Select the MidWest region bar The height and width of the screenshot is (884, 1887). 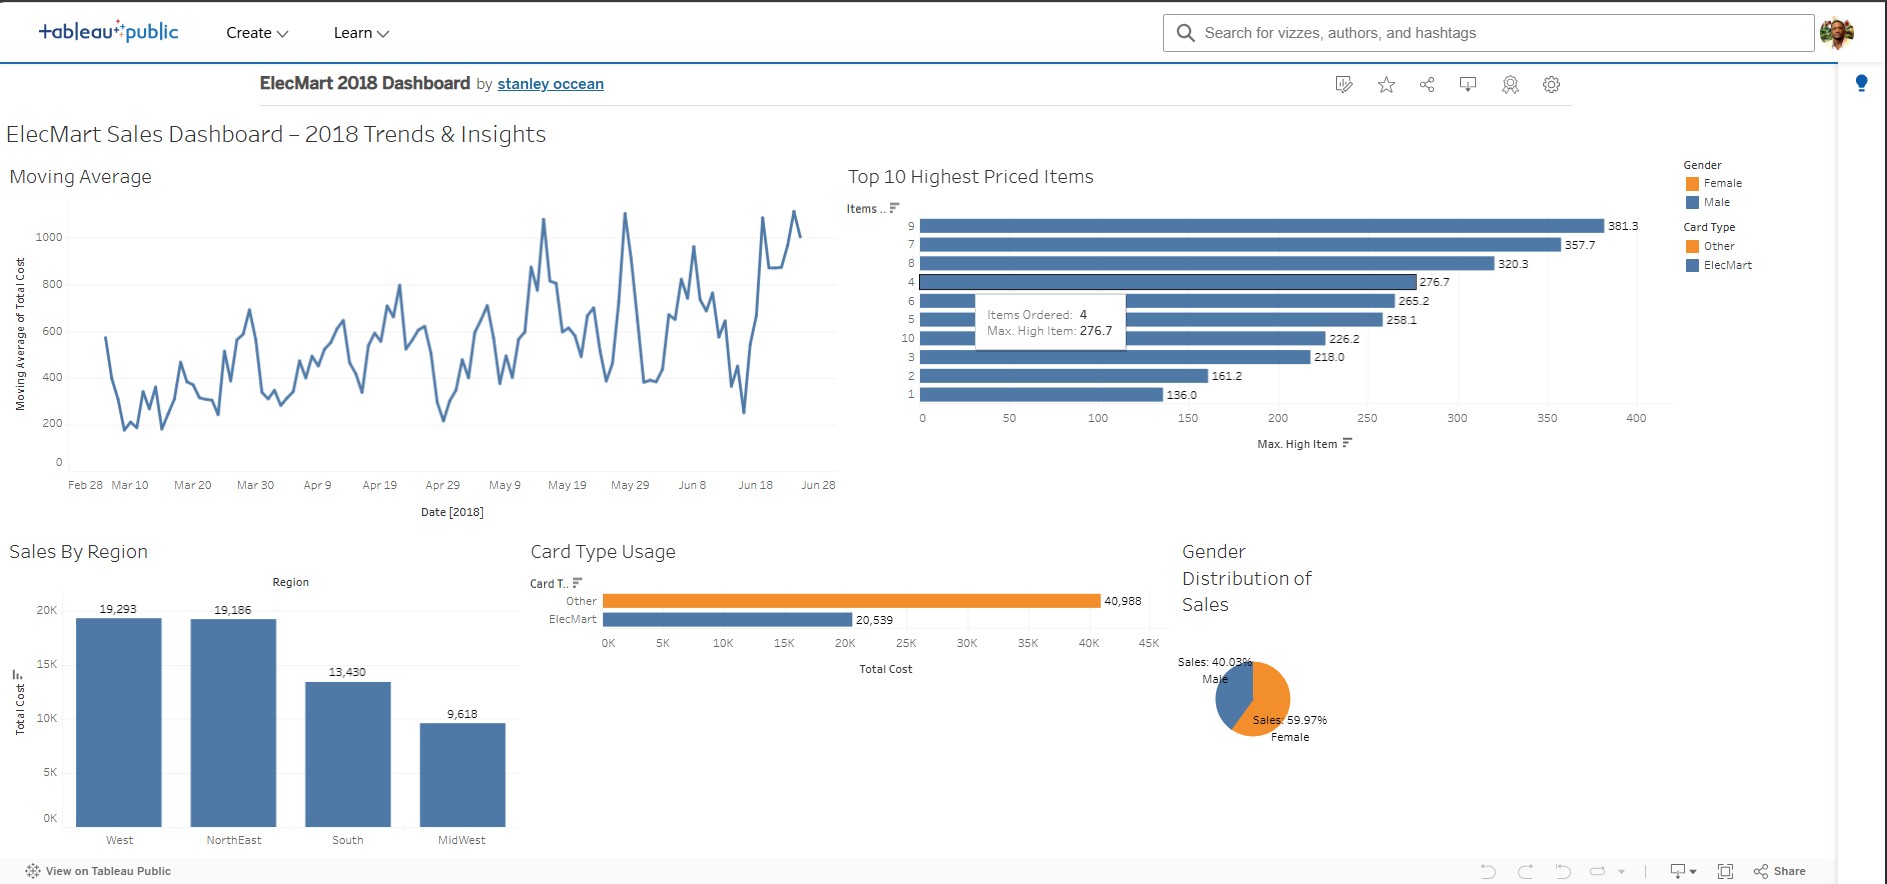point(462,775)
